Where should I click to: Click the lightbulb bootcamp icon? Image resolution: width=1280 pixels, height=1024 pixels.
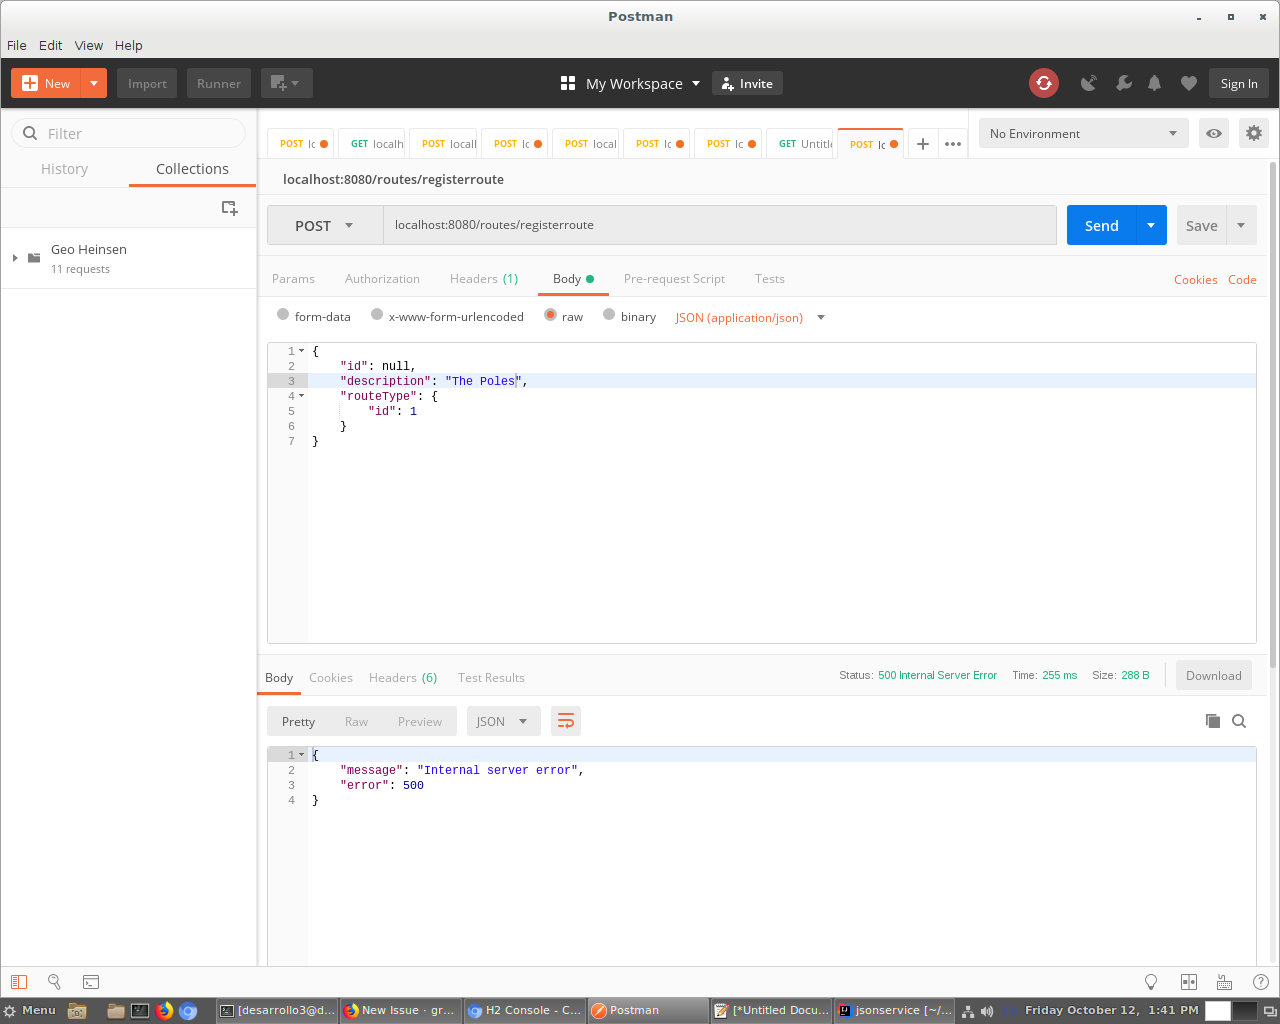(x=1151, y=982)
